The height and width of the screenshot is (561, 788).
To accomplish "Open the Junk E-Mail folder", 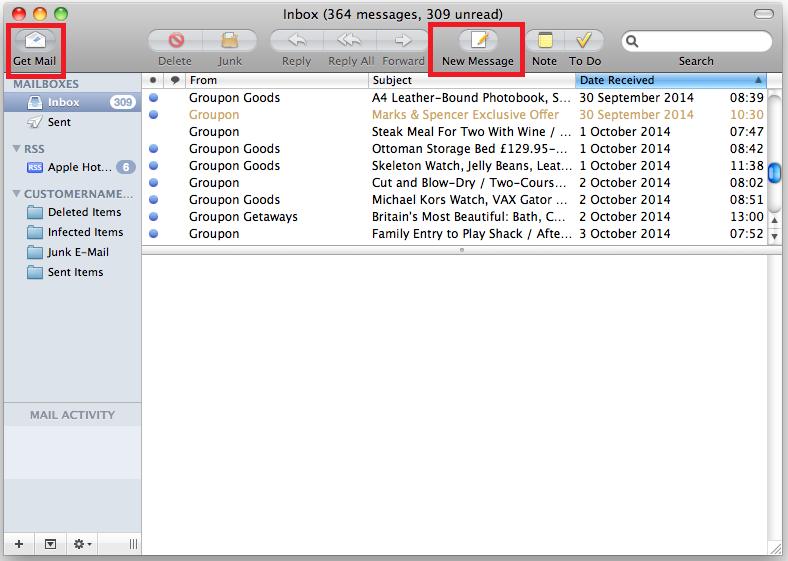I will click(x=78, y=252).
